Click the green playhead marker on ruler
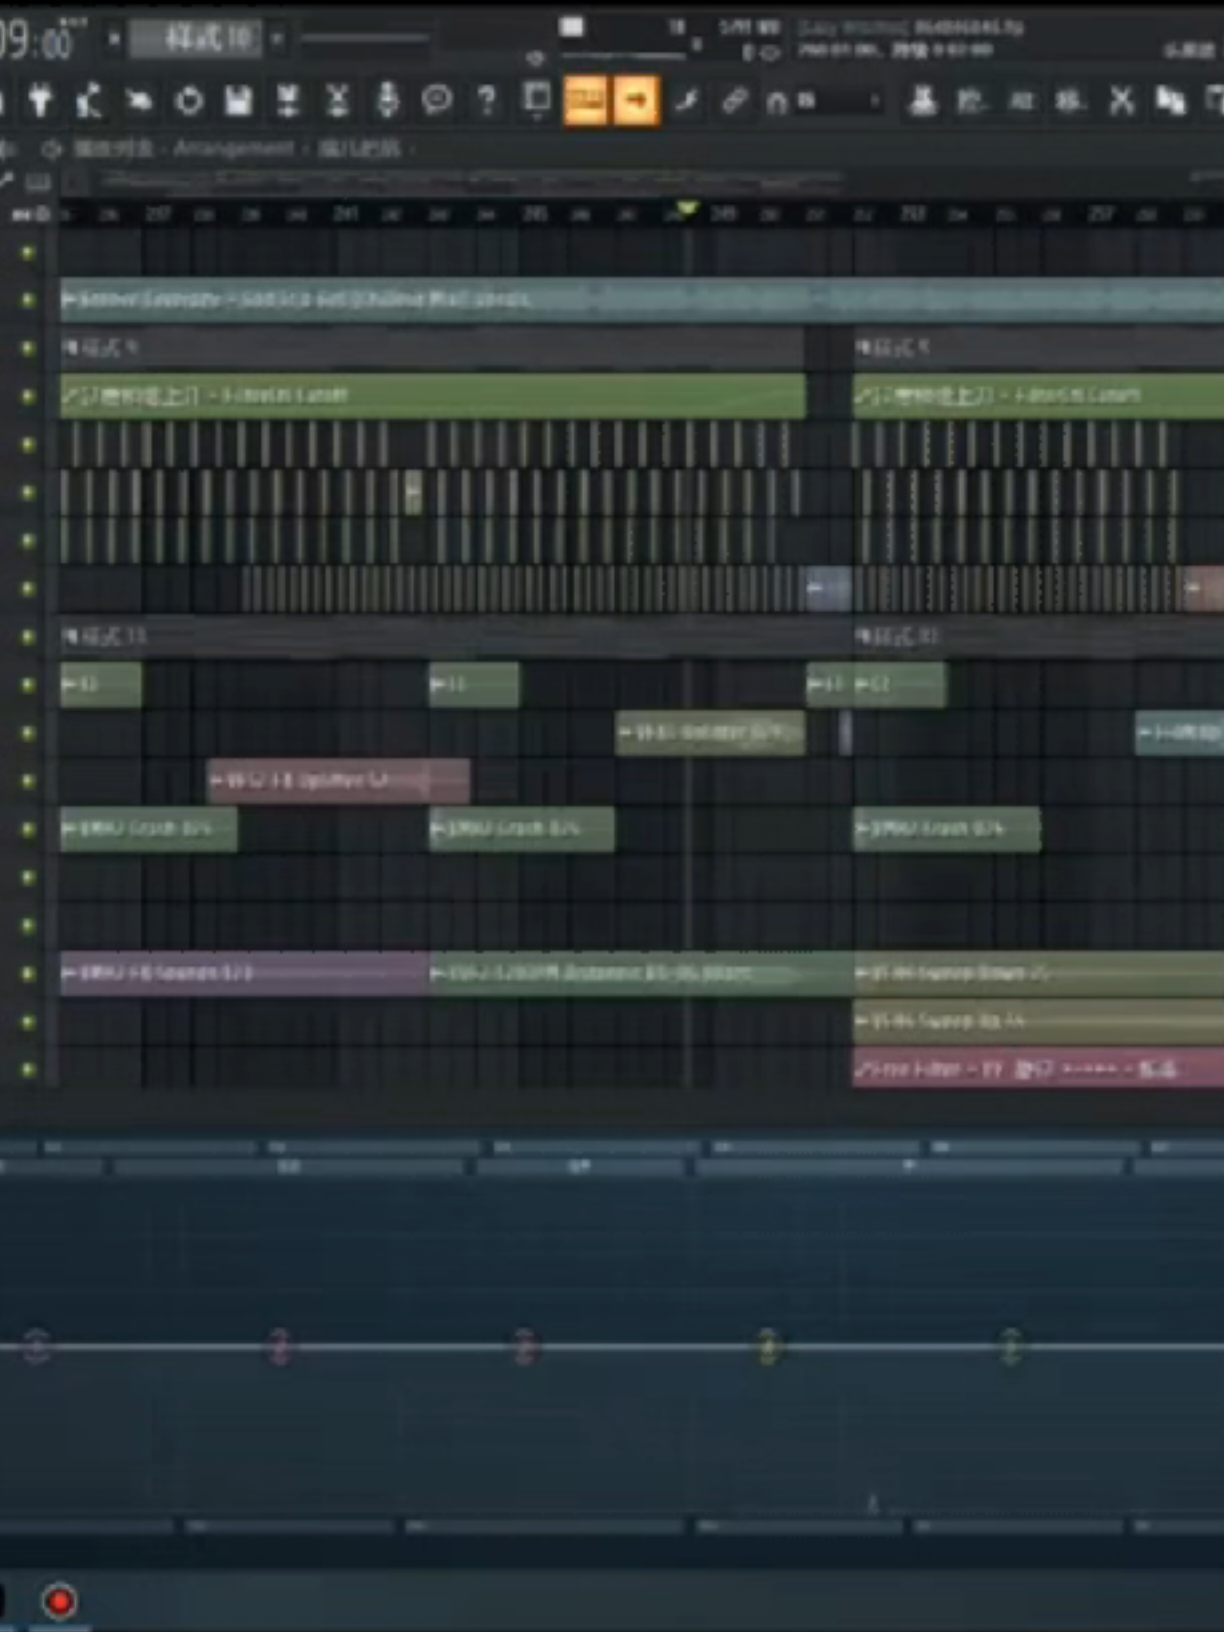The width and height of the screenshot is (1224, 1632). (687, 209)
